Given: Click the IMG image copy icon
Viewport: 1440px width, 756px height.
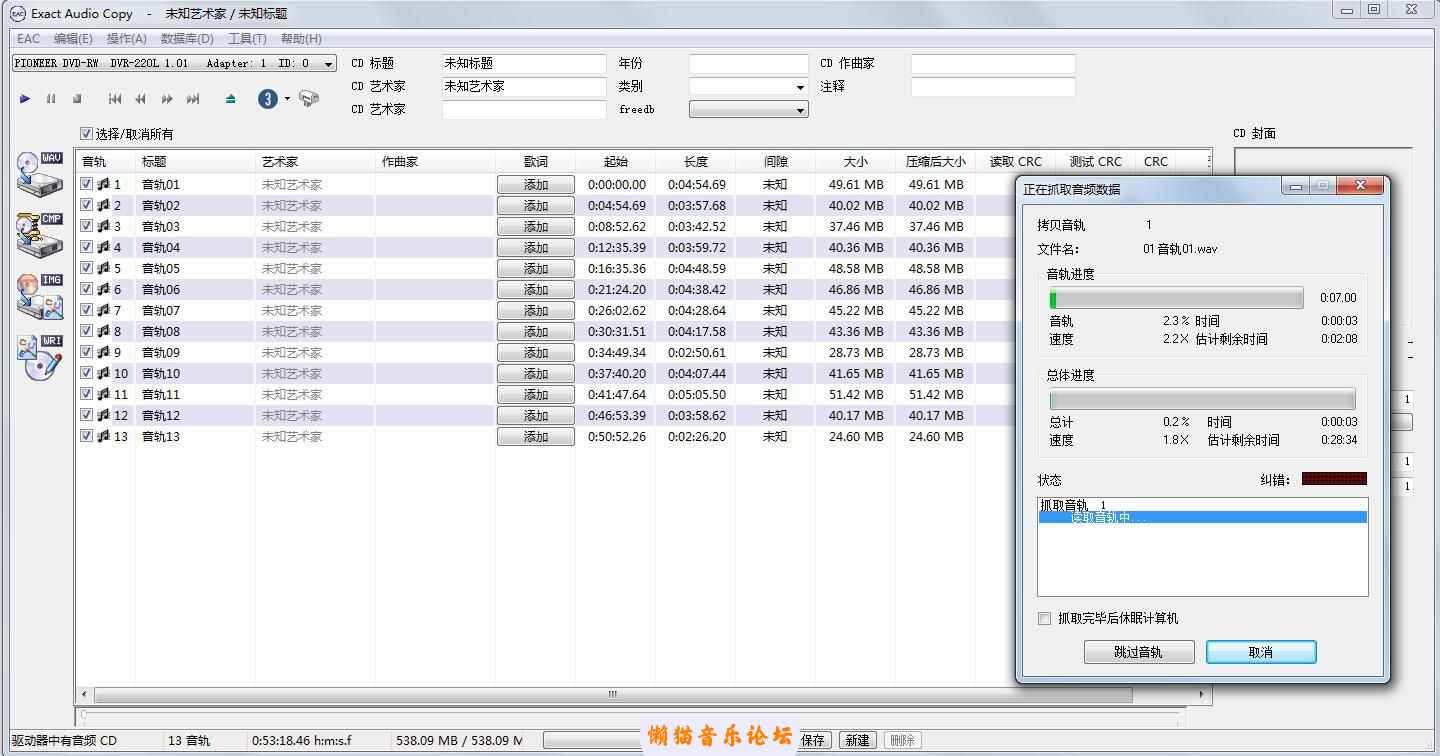Looking at the screenshot, I should tap(40, 298).
